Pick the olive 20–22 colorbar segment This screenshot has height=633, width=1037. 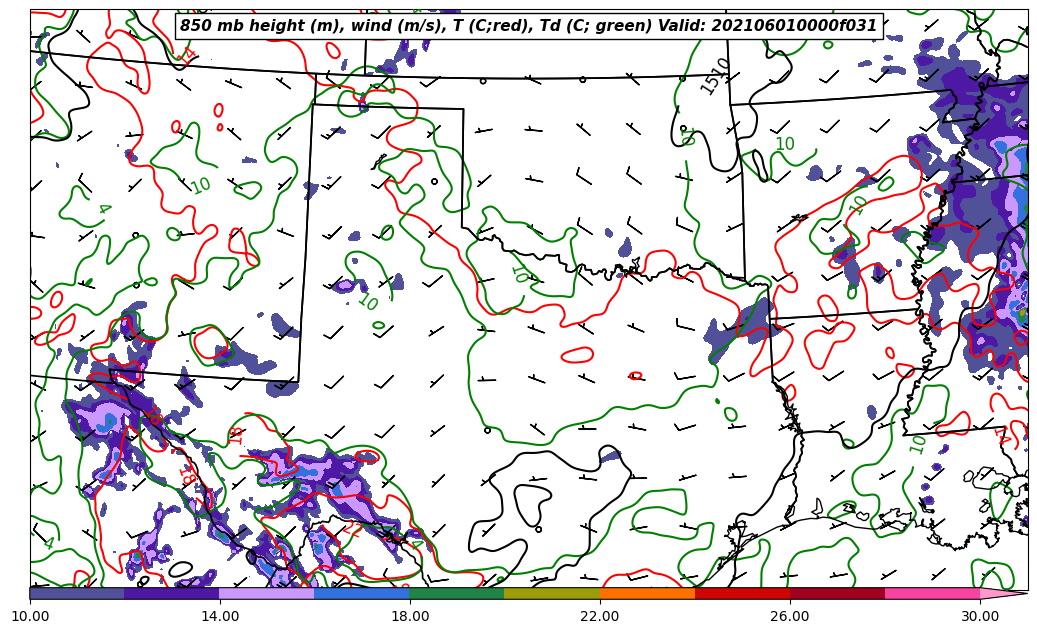point(552,593)
